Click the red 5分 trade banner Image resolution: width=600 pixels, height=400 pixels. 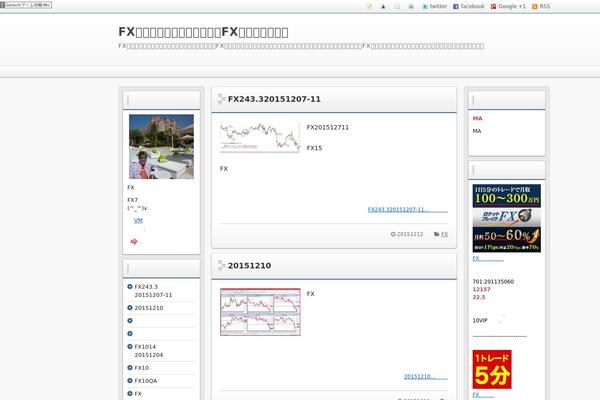tap(492, 369)
